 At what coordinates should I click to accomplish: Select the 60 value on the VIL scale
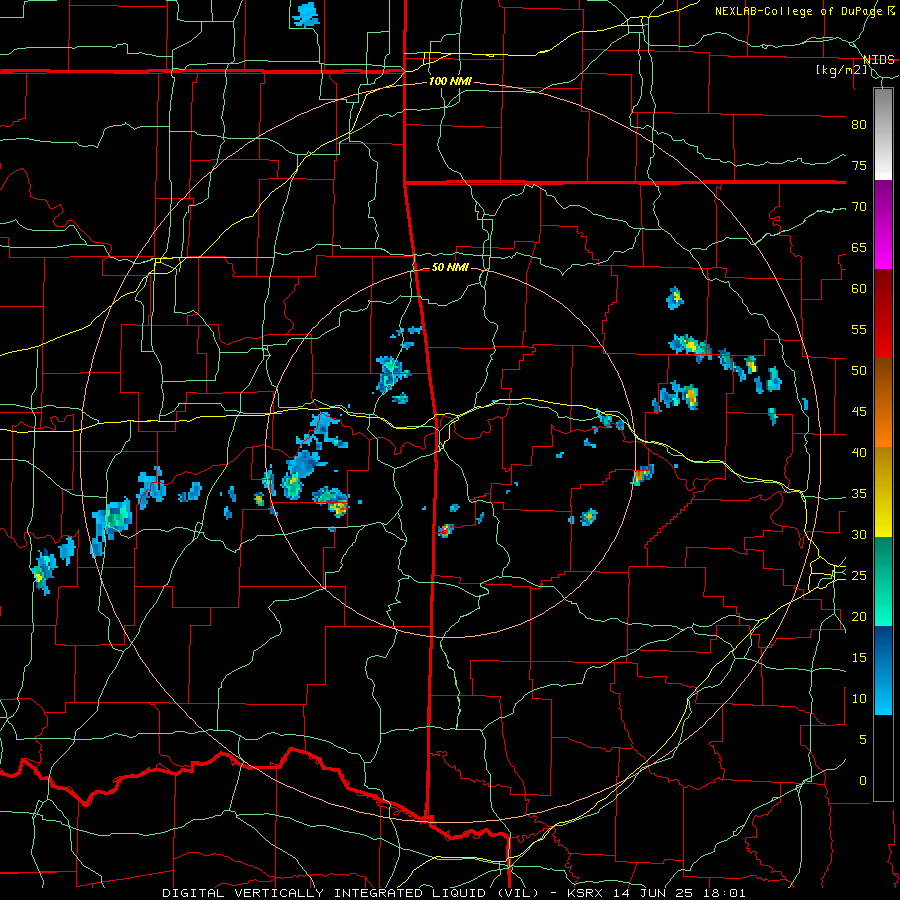[859, 289]
